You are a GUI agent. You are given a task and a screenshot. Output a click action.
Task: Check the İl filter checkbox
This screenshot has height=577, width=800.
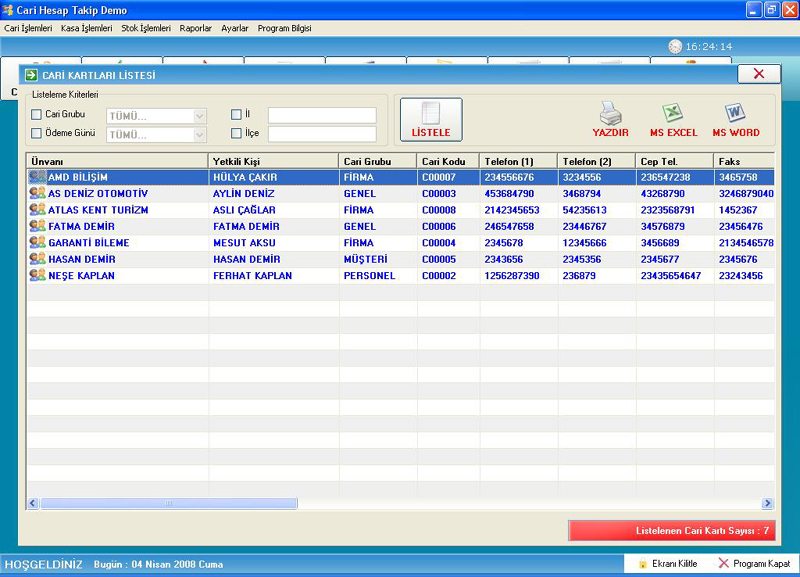[x=236, y=115]
